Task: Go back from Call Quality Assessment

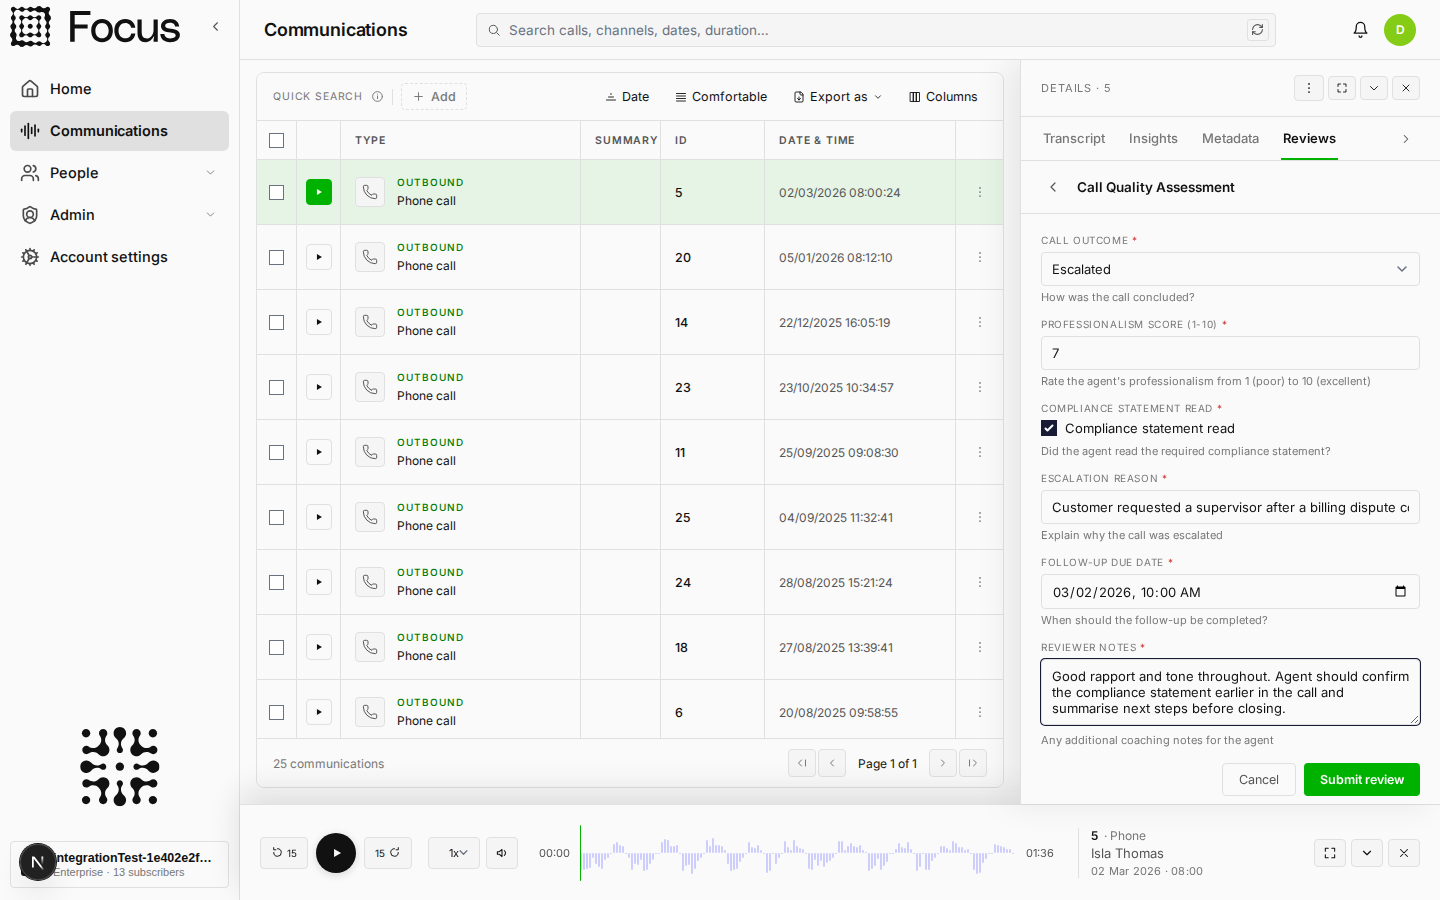Action: pyautogui.click(x=1053, y=187)
